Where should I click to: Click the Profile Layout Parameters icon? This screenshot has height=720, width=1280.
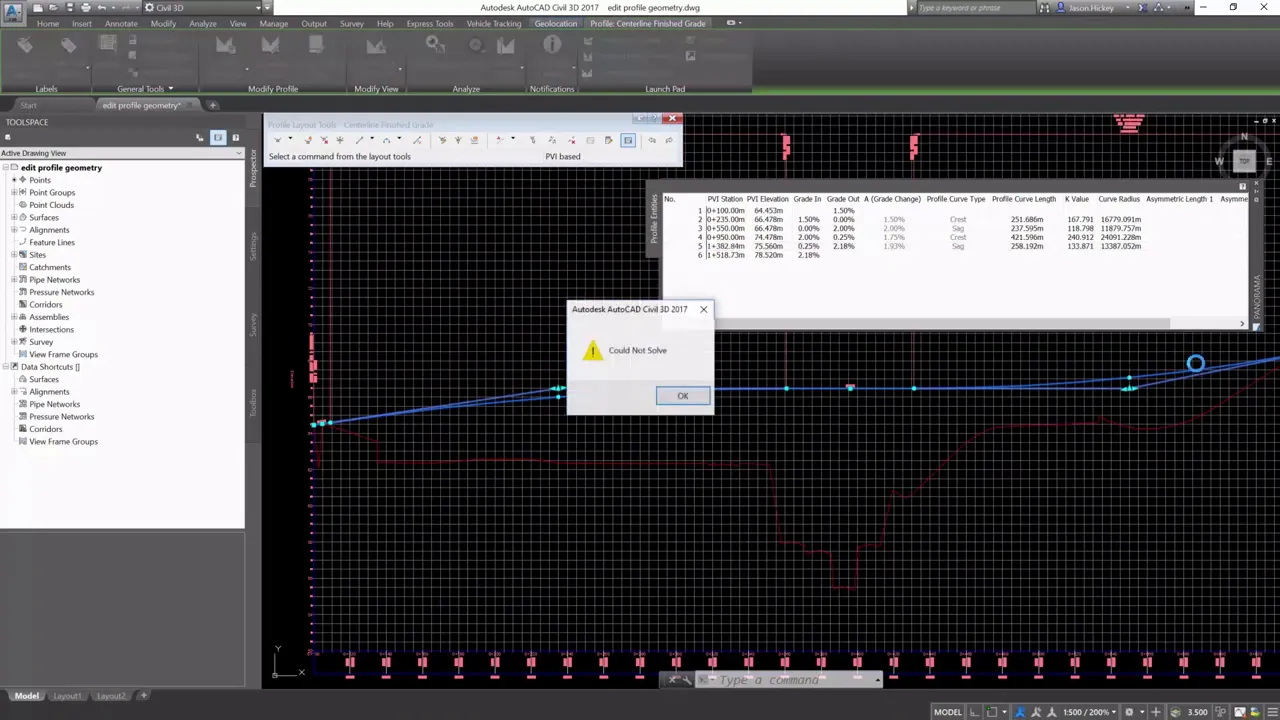pos(608,140)
